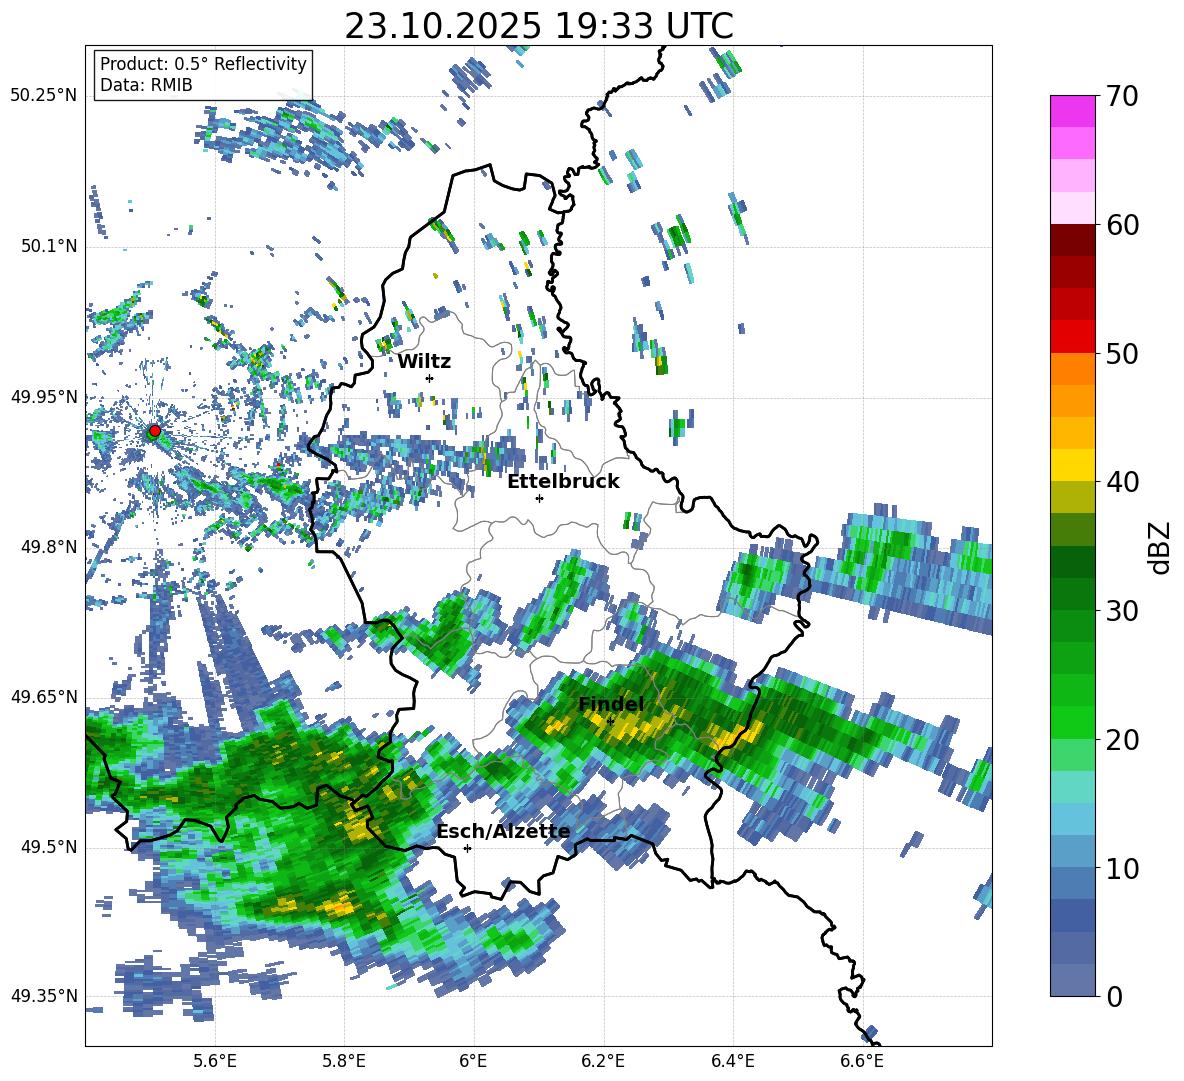Viewport: 1184px width, 1081px height.
Task: Click the Esch/Alzette station cross marker
Action: 467,848
